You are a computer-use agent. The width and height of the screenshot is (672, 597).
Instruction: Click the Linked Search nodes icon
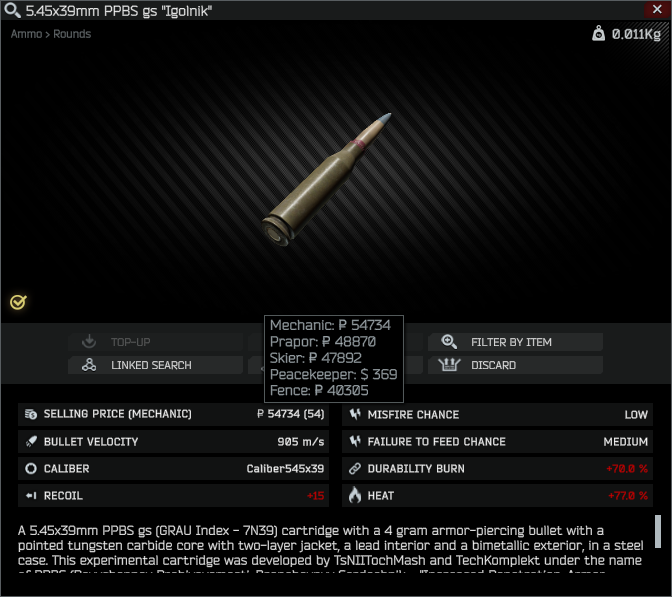(x=89, y=365)
